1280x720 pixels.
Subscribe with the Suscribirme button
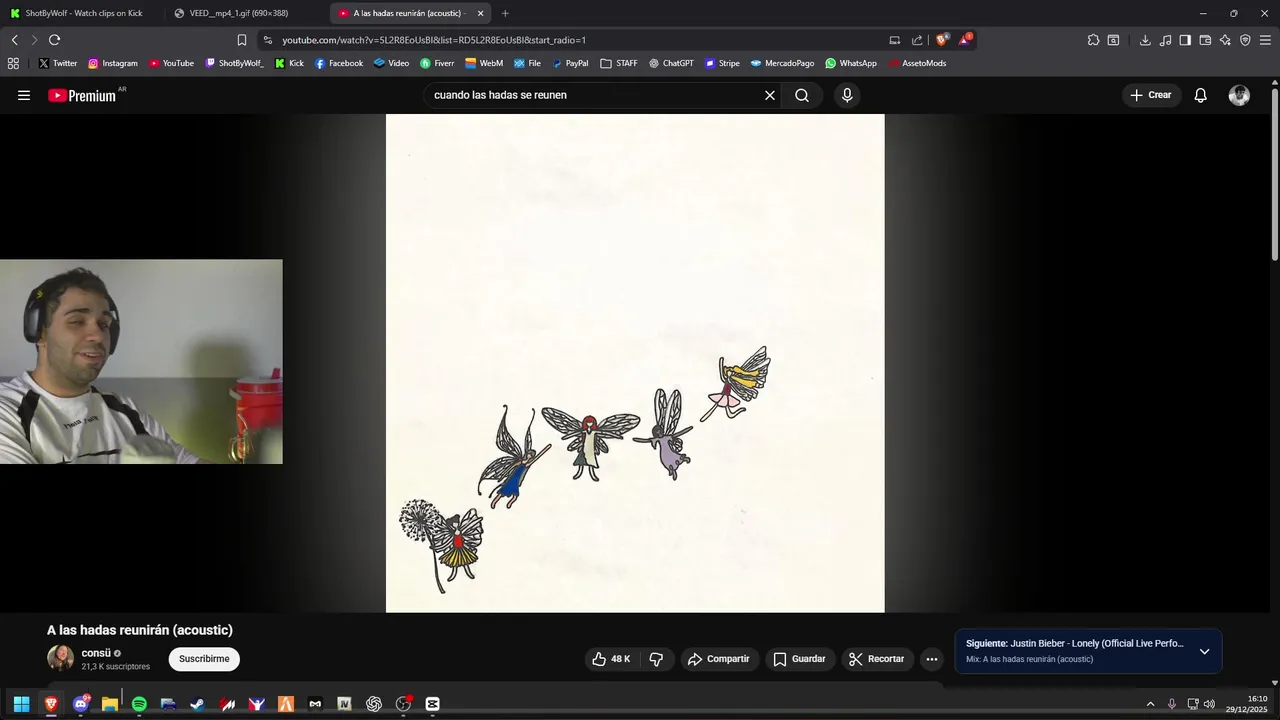pos(204,659)
